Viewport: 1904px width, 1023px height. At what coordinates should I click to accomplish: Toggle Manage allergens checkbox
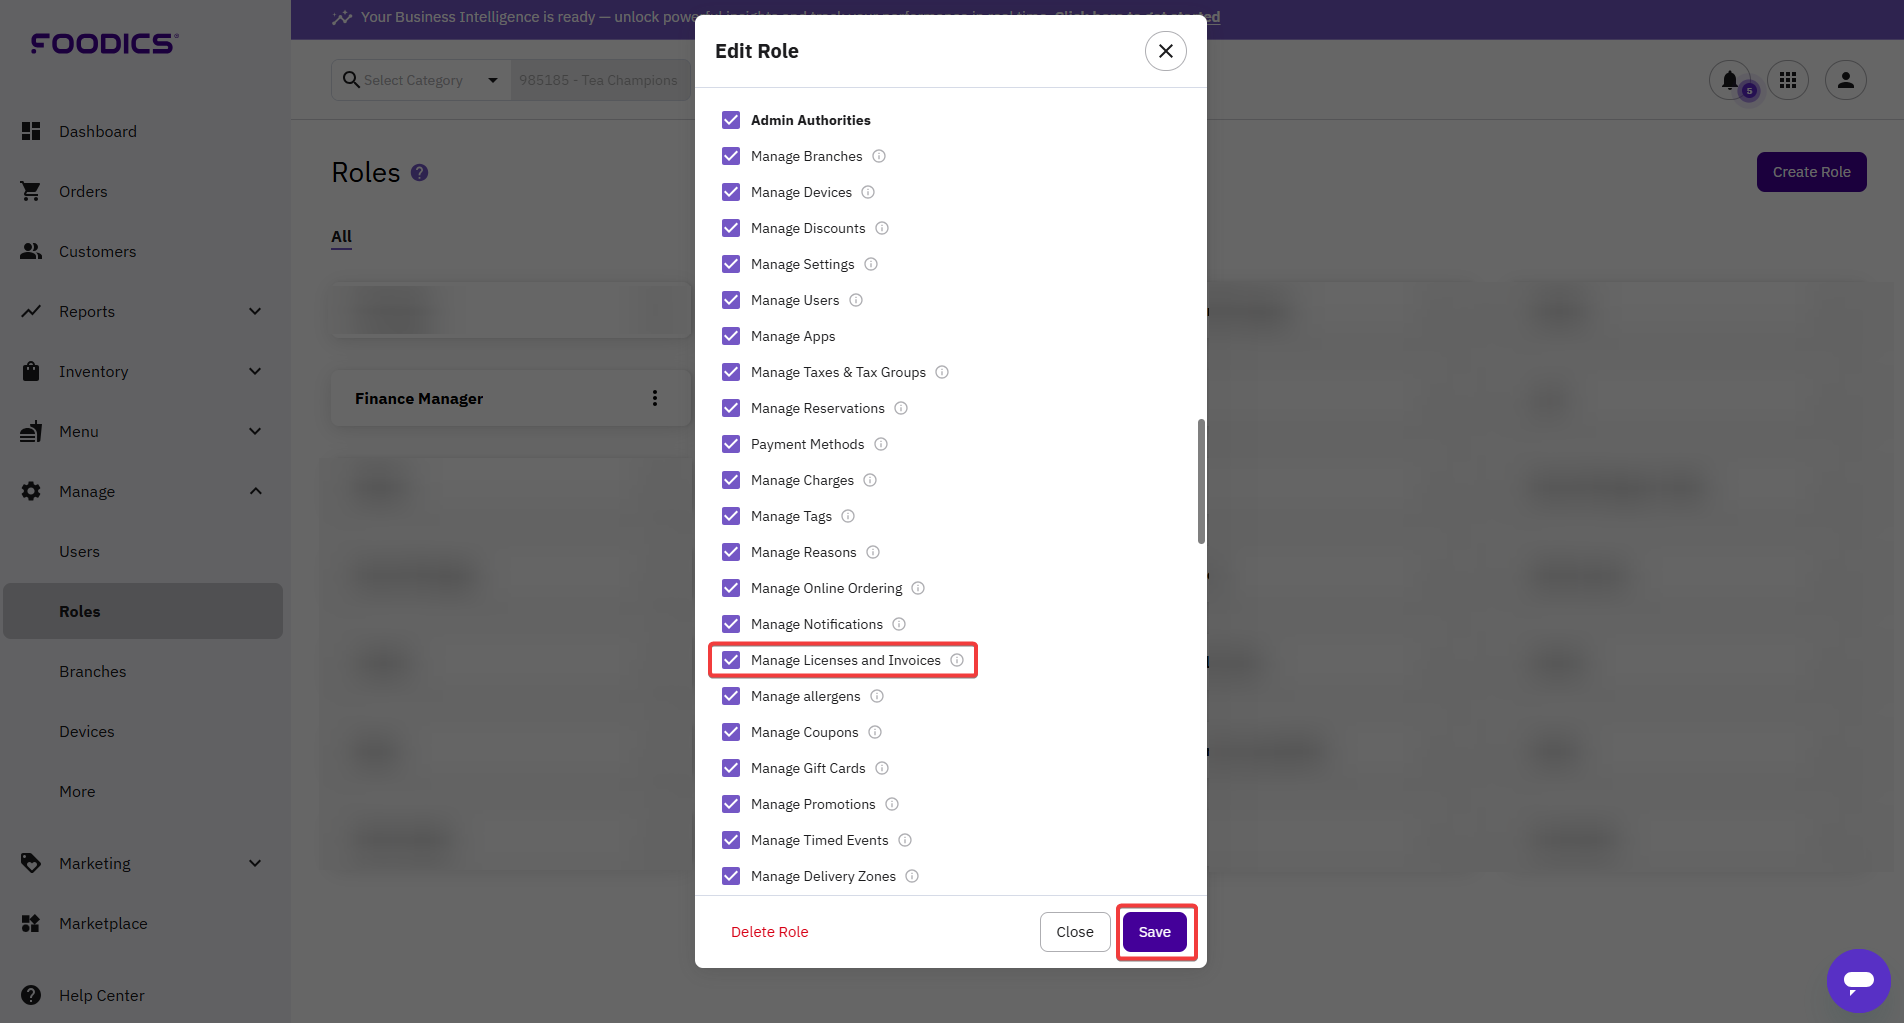tap(731, 696)
